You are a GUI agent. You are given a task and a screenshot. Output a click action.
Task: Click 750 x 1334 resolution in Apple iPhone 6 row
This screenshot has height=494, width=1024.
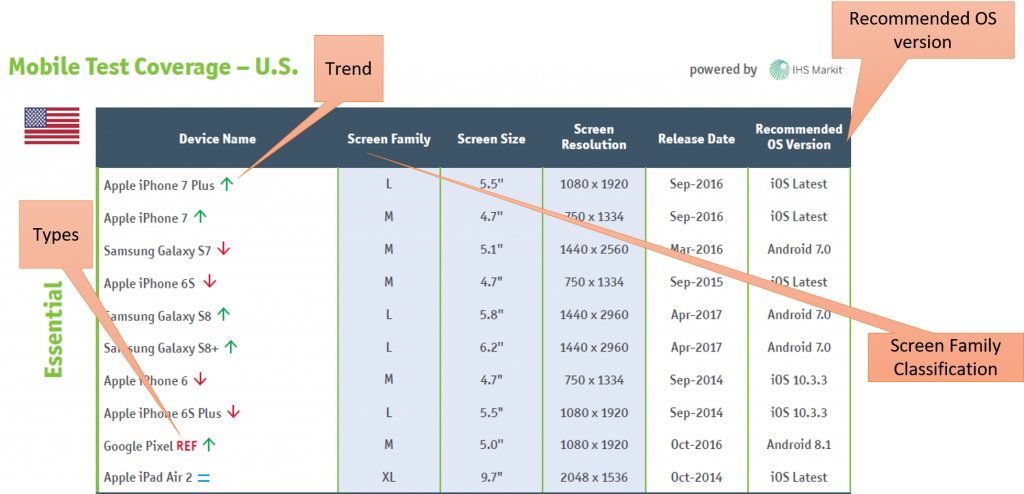pyautogui.click(x=594, y=380)
